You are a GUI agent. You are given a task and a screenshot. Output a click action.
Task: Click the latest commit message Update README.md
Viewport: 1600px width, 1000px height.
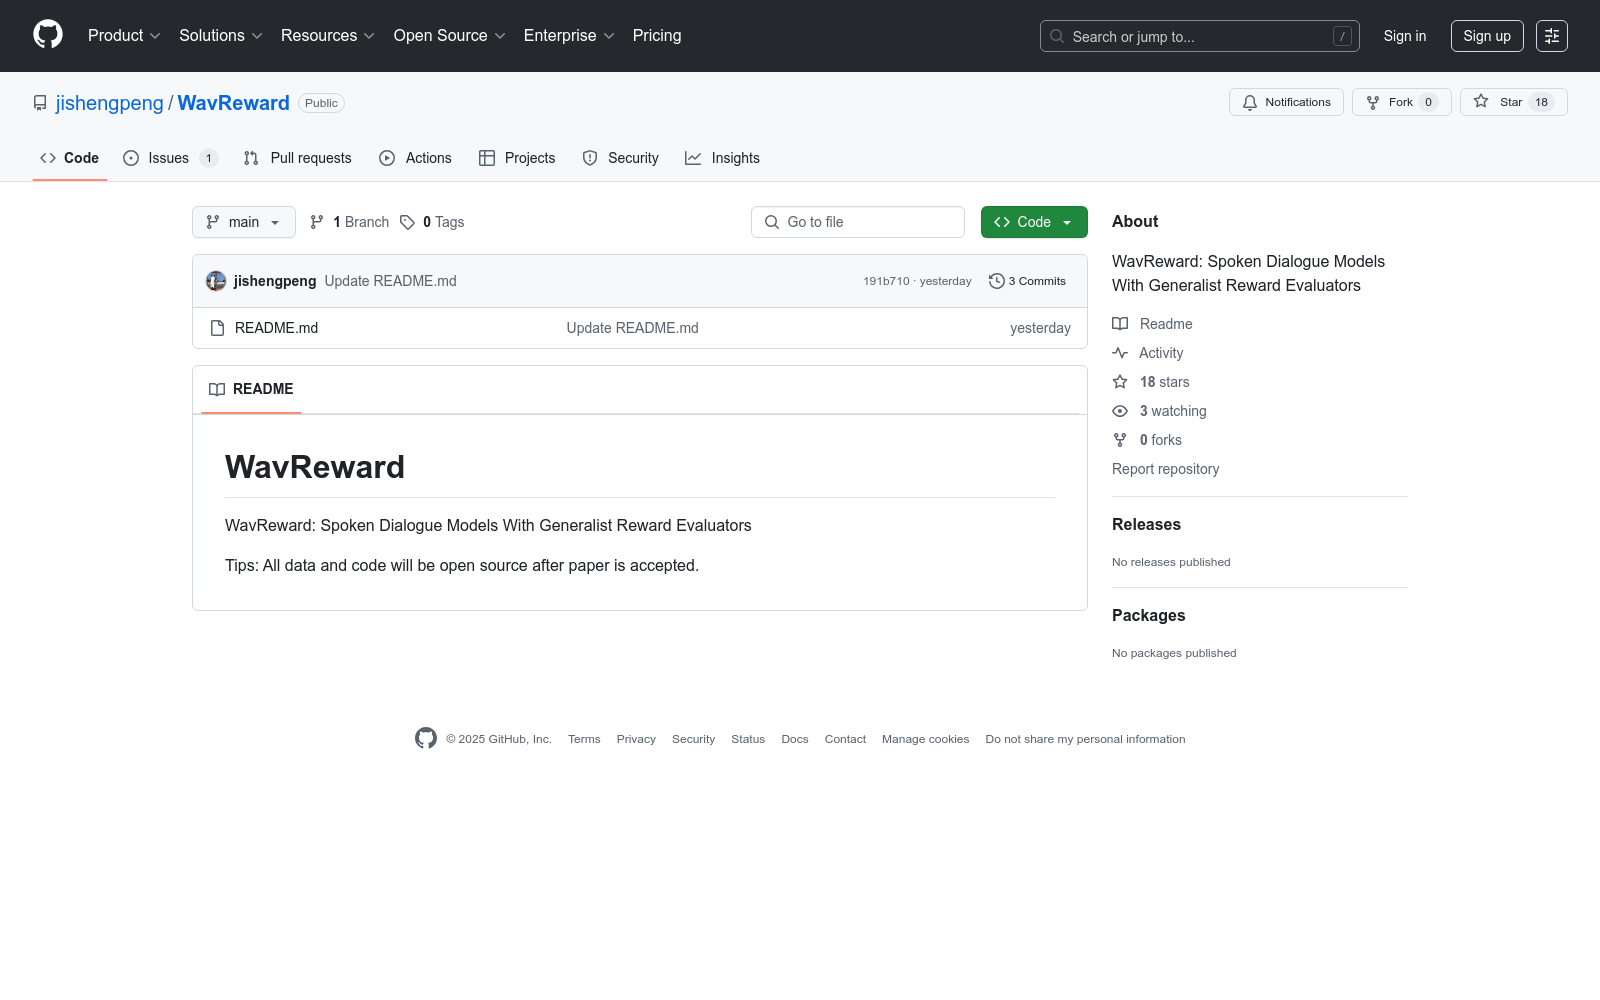390,281
